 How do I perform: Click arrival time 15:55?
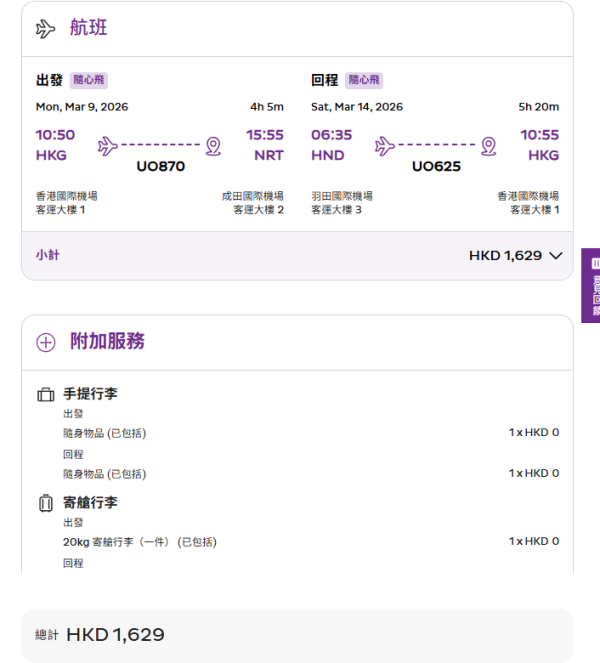click(265, 135)
